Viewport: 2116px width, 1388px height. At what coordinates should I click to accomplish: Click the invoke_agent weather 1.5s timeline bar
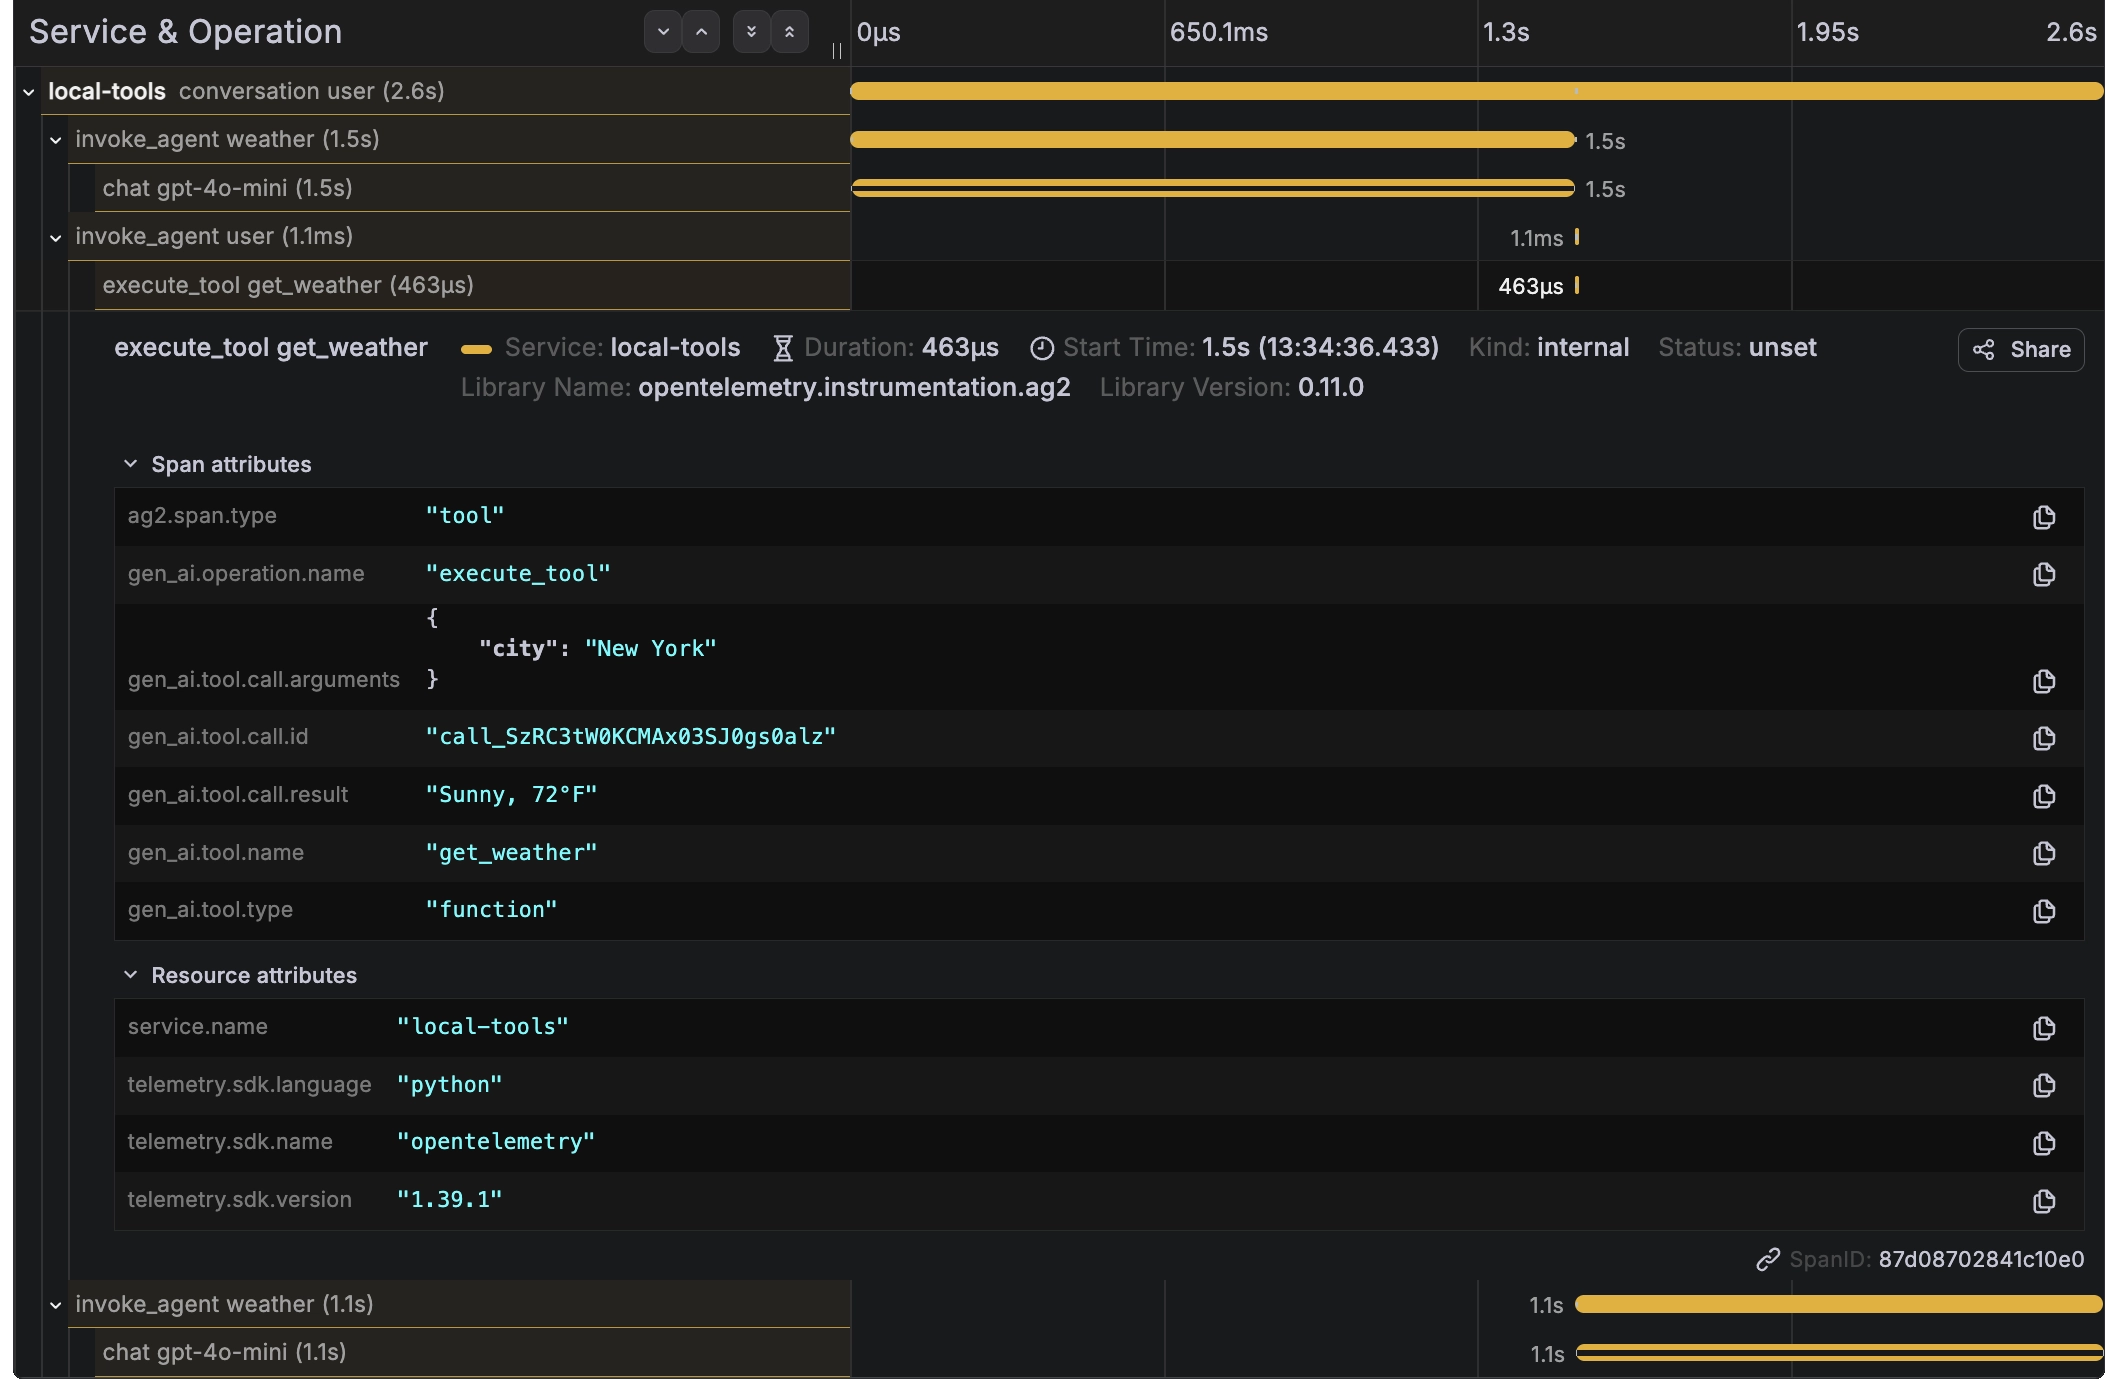[x=1213, y=140]
